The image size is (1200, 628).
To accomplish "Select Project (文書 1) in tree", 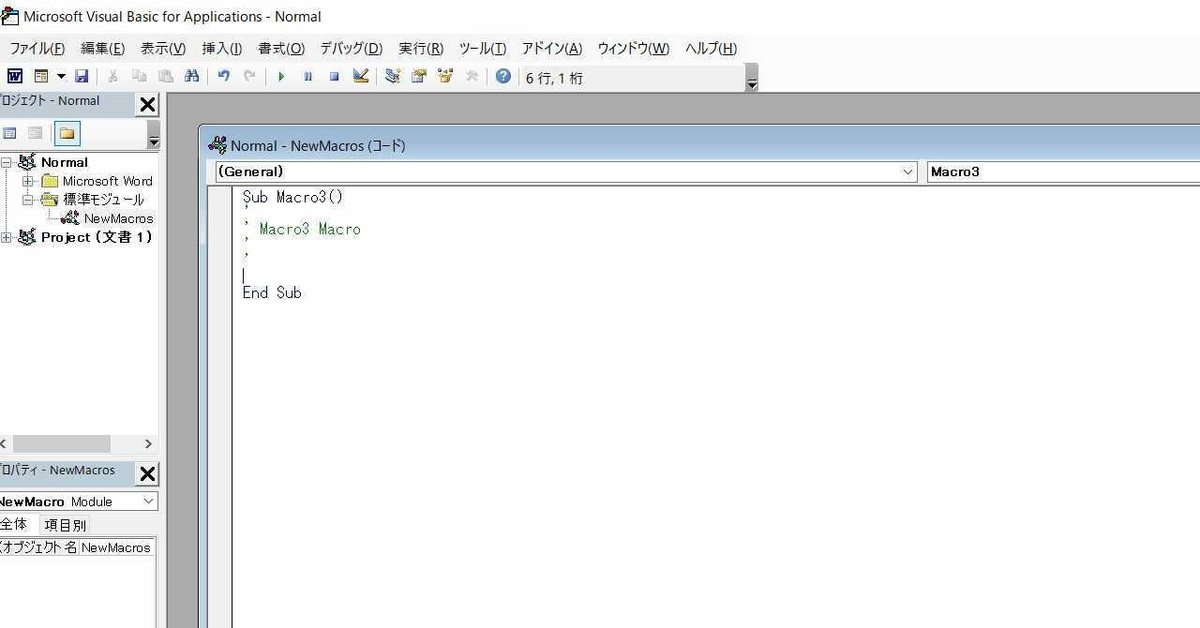I will click(96, 237).
